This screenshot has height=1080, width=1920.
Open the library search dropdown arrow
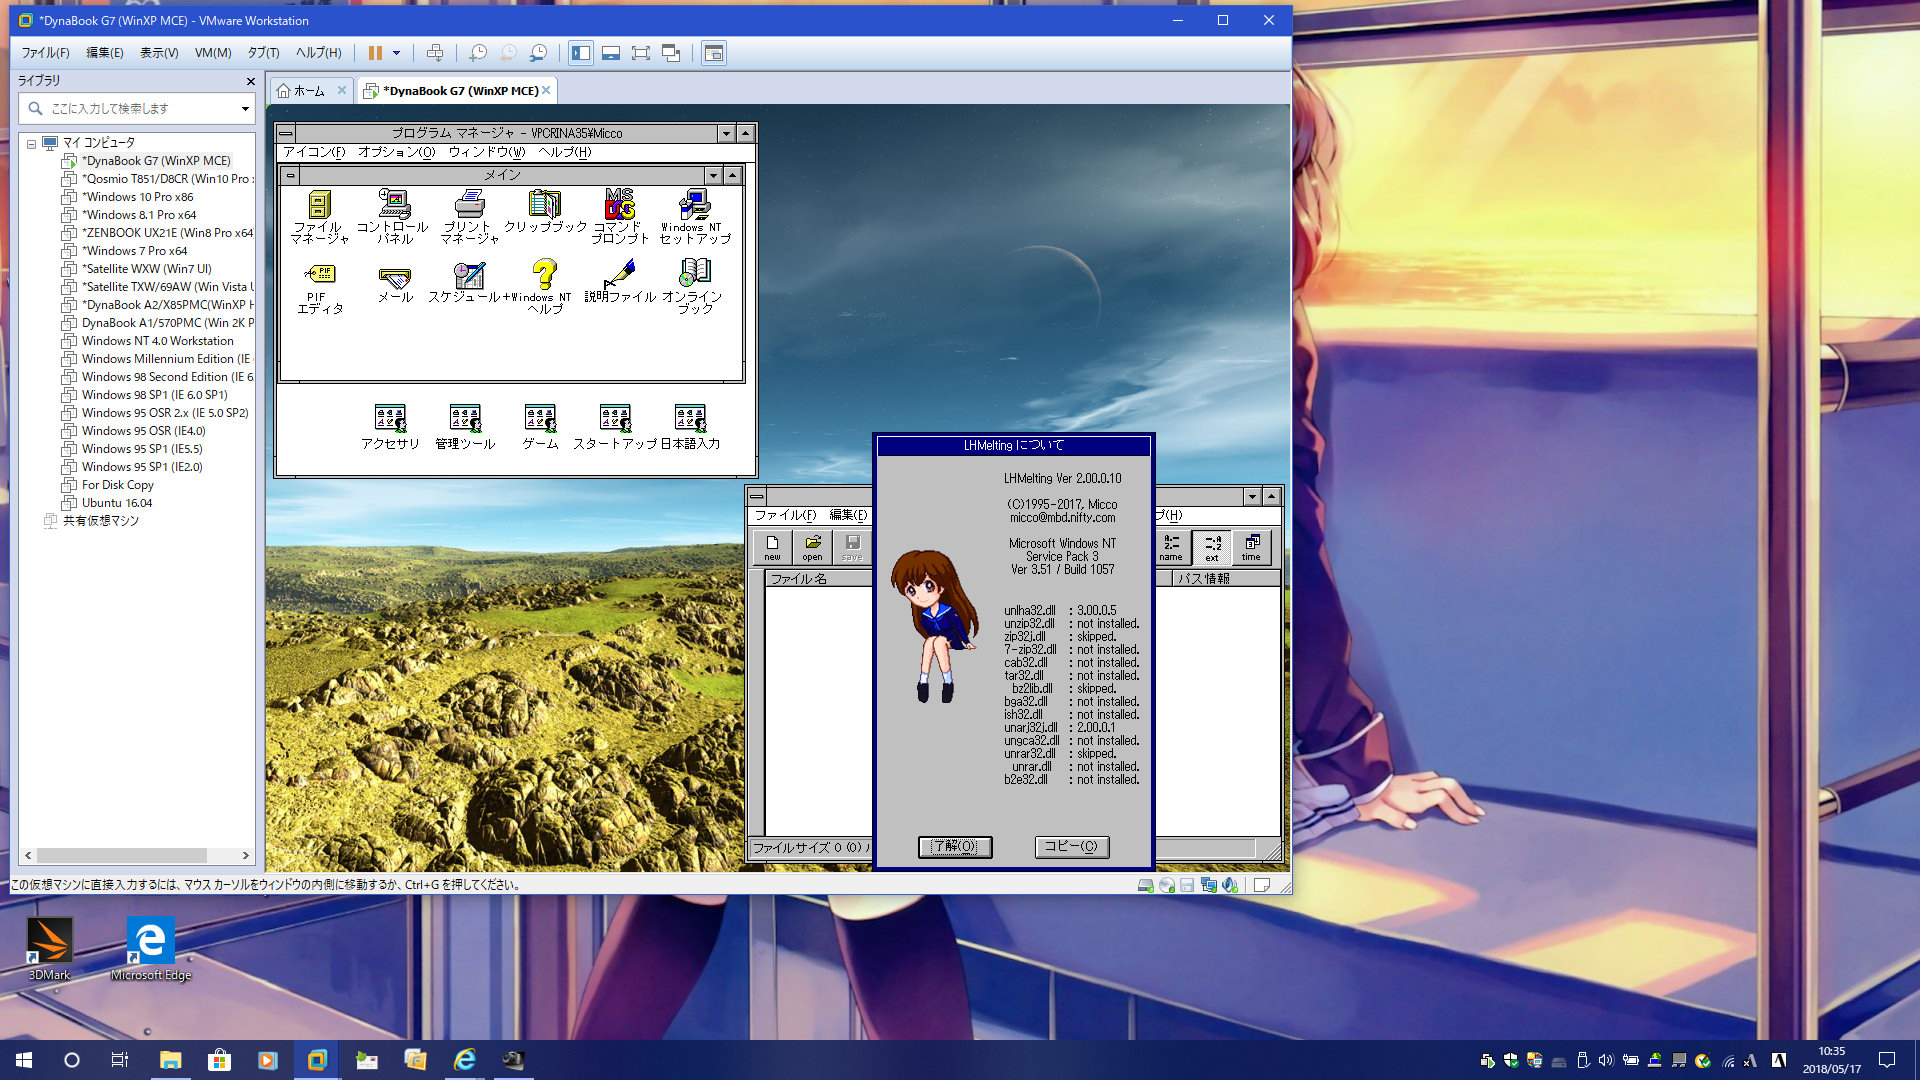(245, 108)
